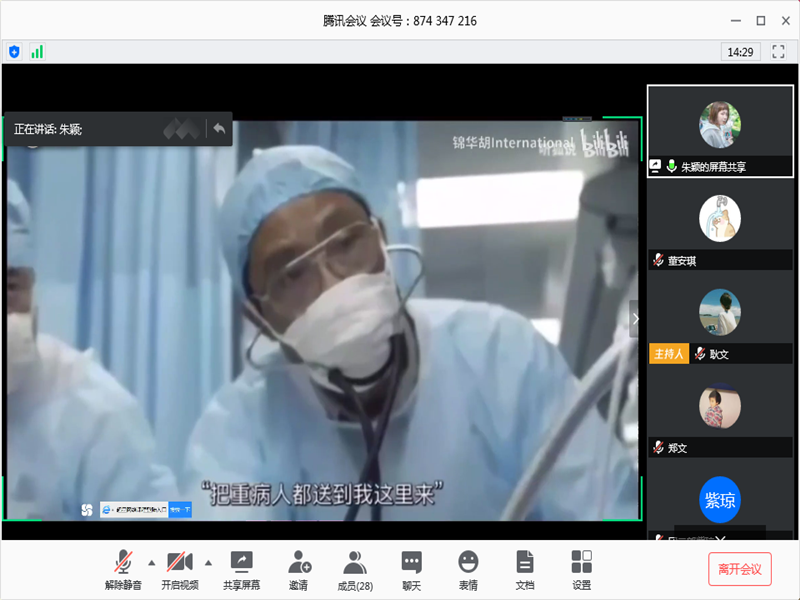Check the green network signal icon
This screenshot has width=800, height=600.
tap(37, 52)
